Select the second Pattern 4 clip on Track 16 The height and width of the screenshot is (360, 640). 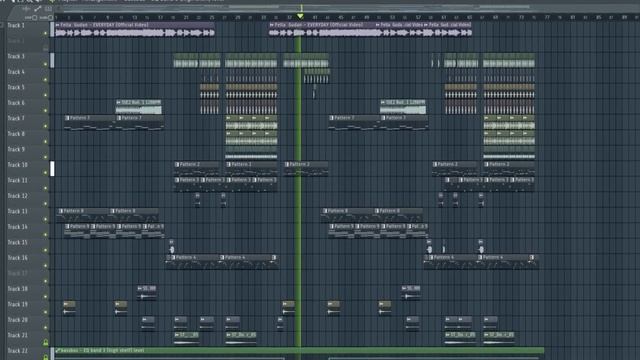(247, 262)
